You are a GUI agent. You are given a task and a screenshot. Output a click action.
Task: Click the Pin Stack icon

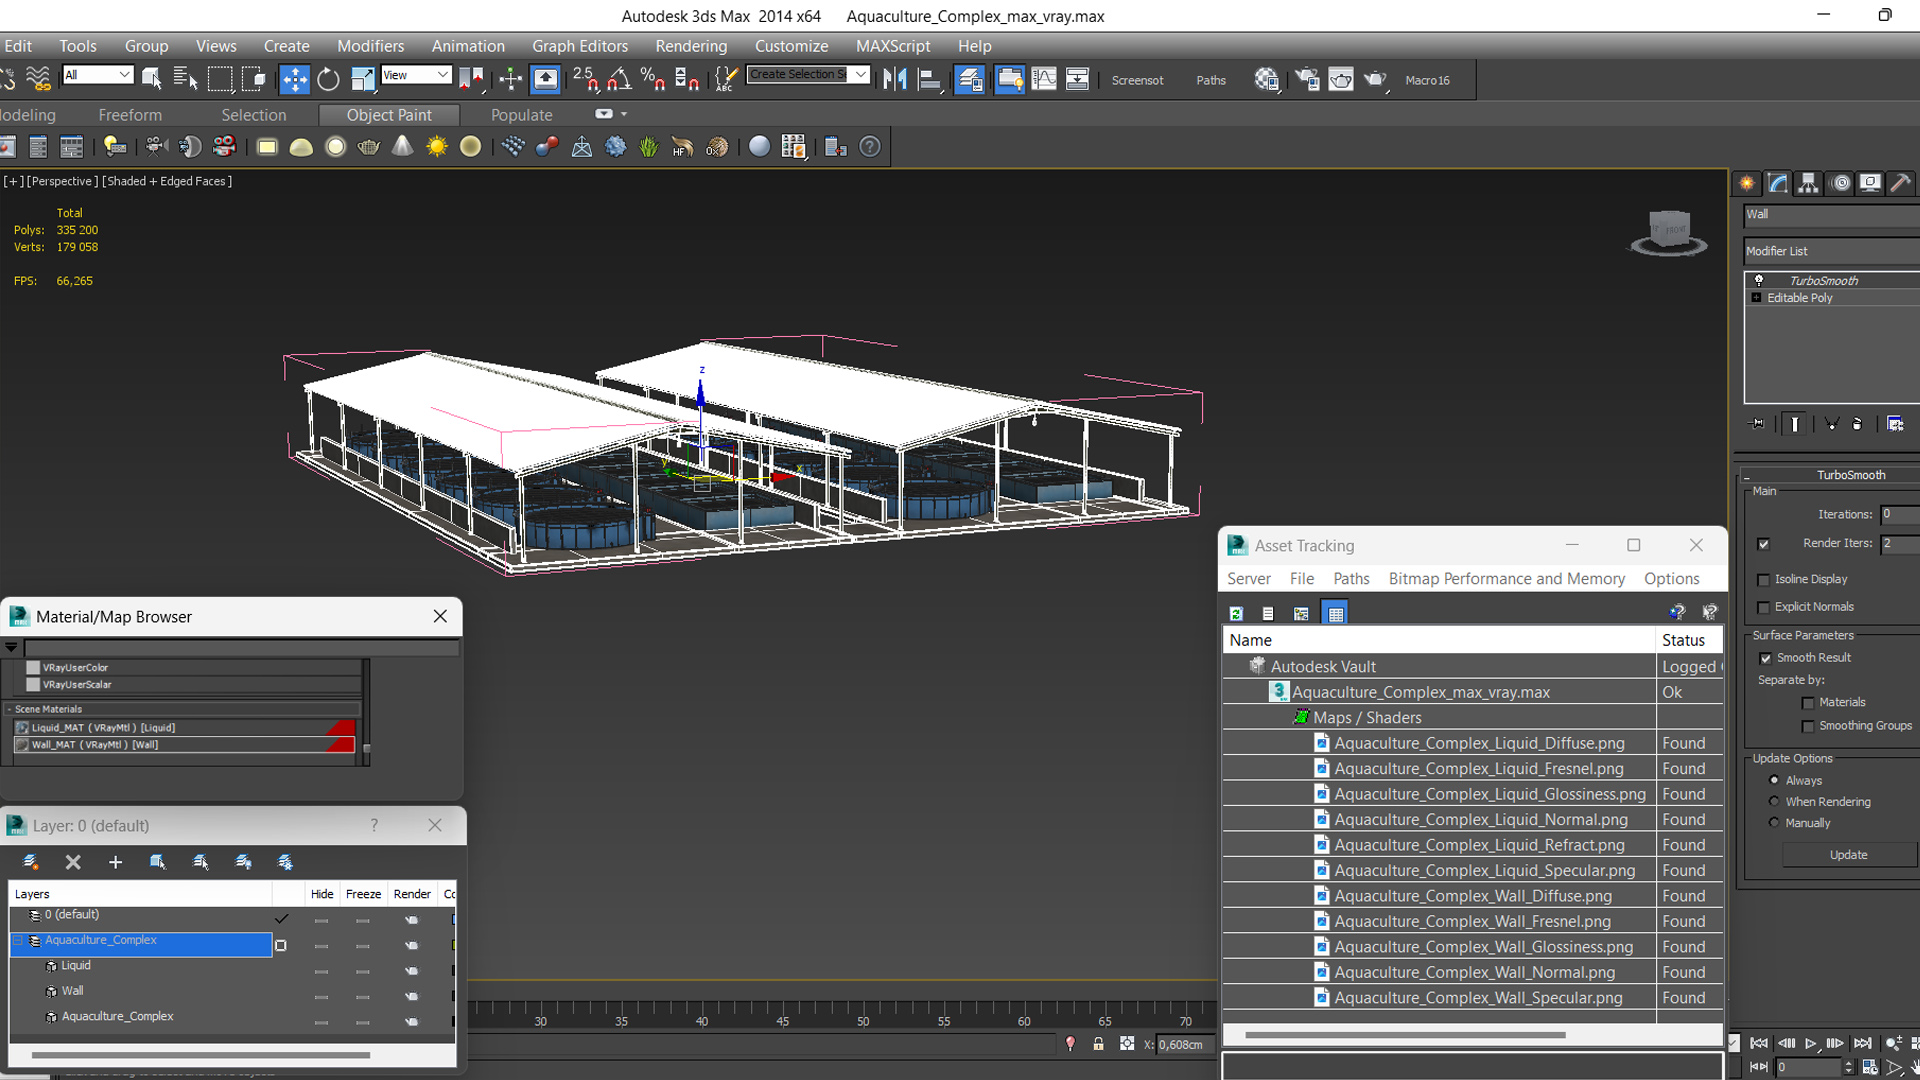pyautogui.click(x=1757, y=424)
